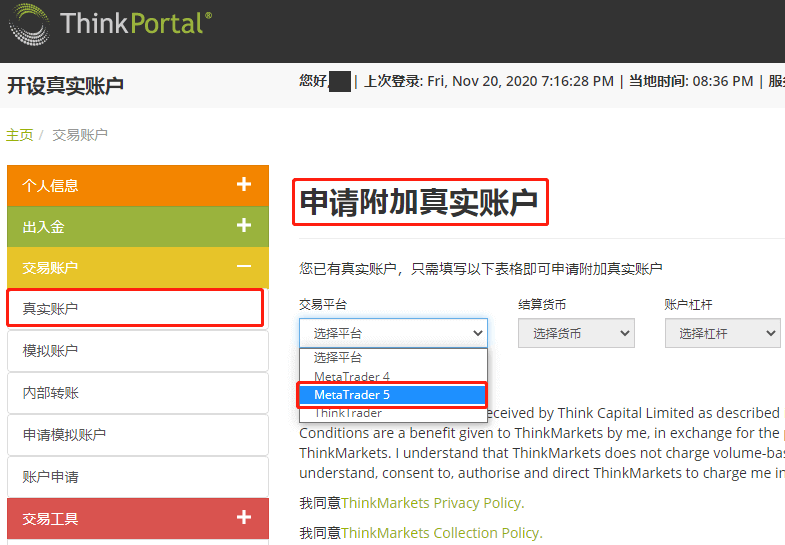This screenshot has width=785, height=545.
Task: Open the 账户申请 menu item
Action: [x=138, y=477]
